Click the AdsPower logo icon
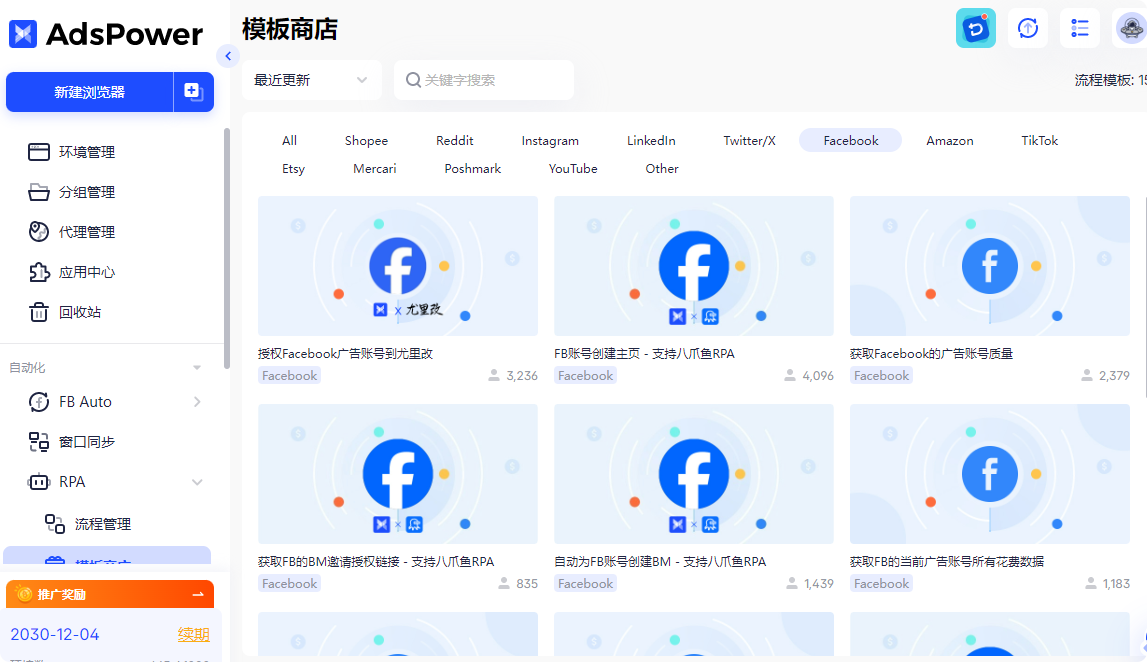This screenshot has height=662, width=1147. [x=23, y=34]
